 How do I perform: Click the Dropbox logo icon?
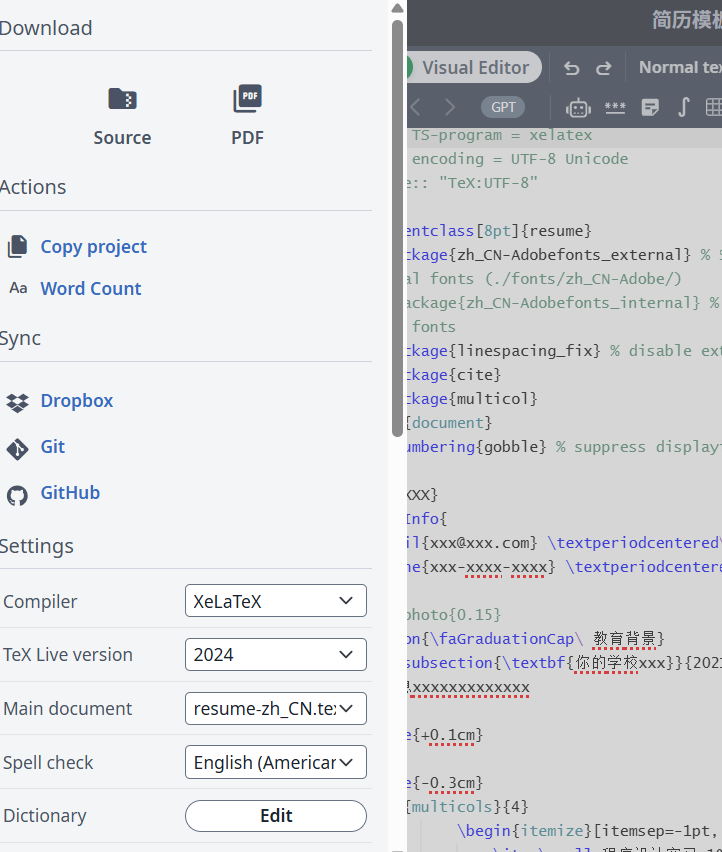(x=17, y=403)
